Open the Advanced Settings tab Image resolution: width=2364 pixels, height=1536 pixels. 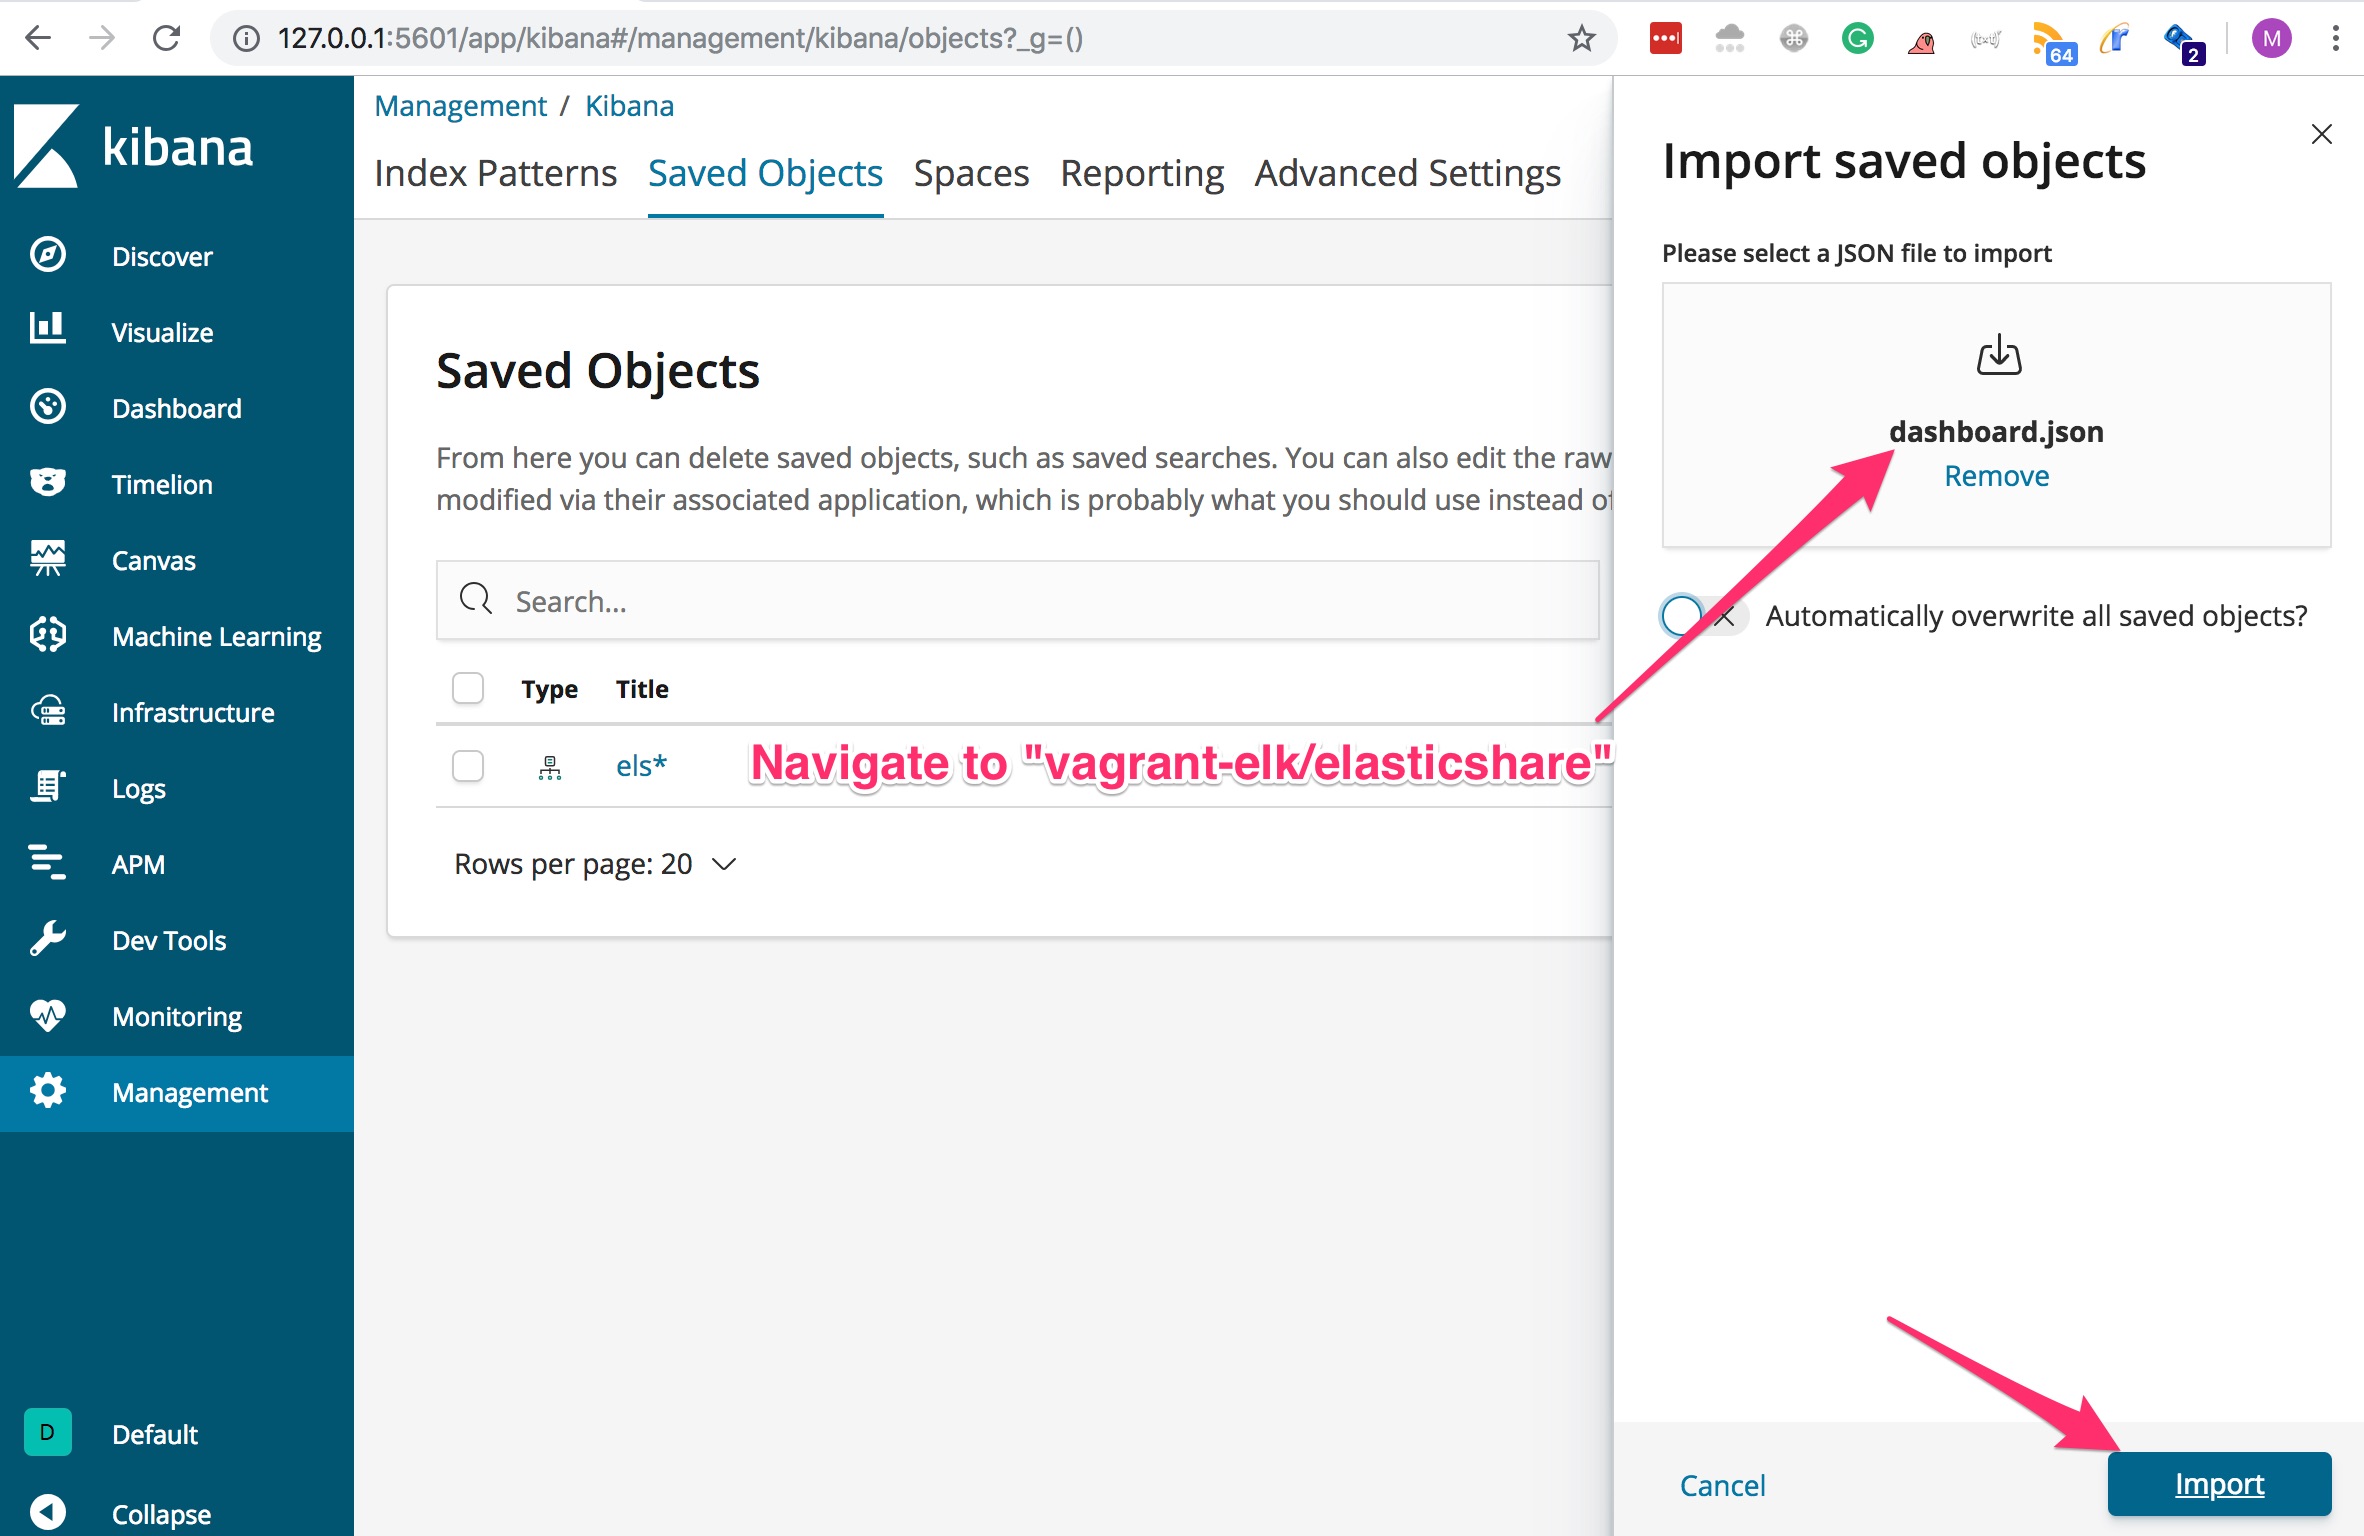[1407, 174]
